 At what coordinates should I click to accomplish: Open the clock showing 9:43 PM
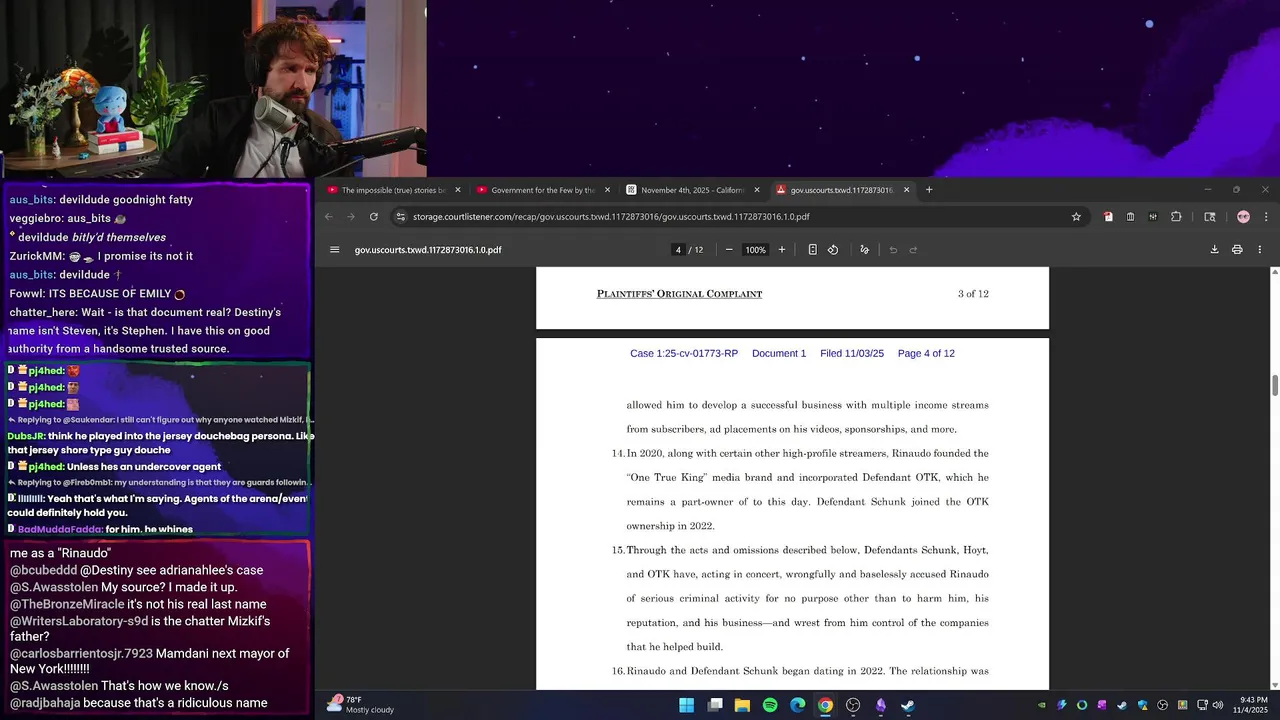click(x=1253, y=705)
